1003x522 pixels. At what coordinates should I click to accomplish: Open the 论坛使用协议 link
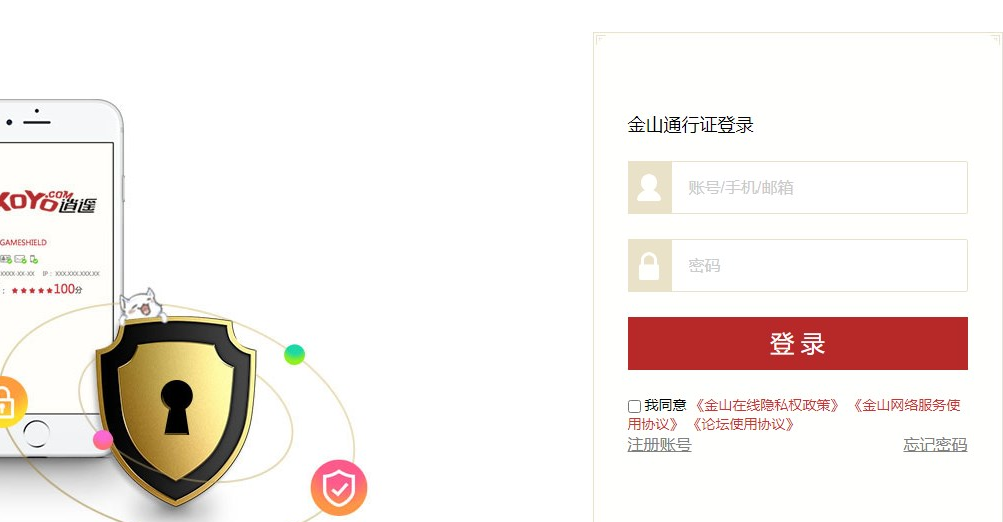point(743,424)
